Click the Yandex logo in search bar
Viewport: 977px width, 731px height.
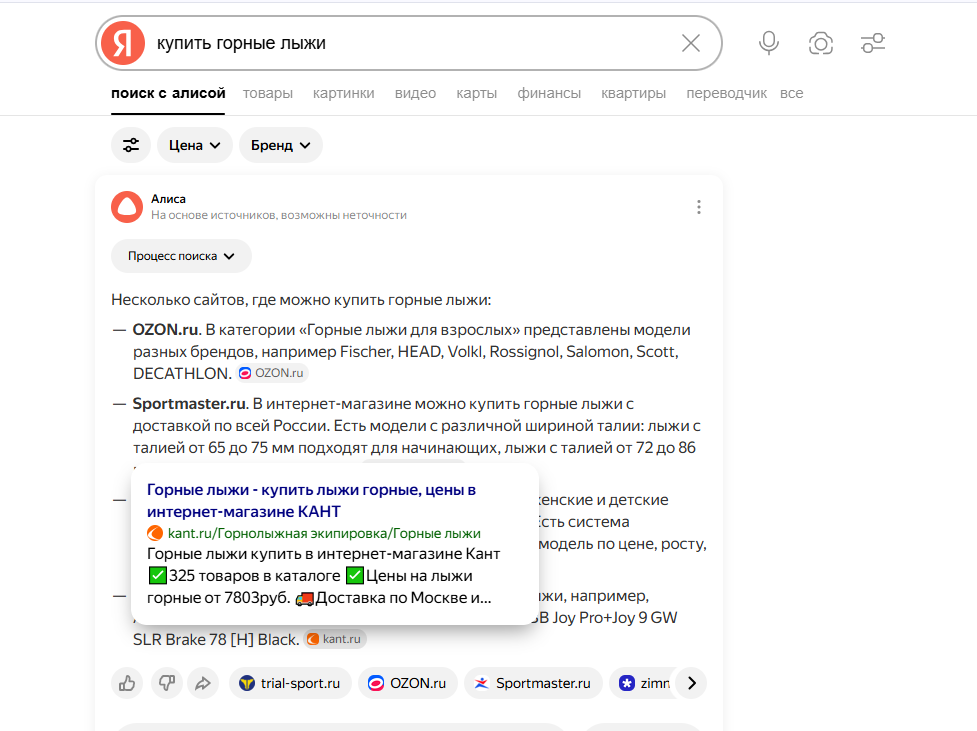[122, 43]
